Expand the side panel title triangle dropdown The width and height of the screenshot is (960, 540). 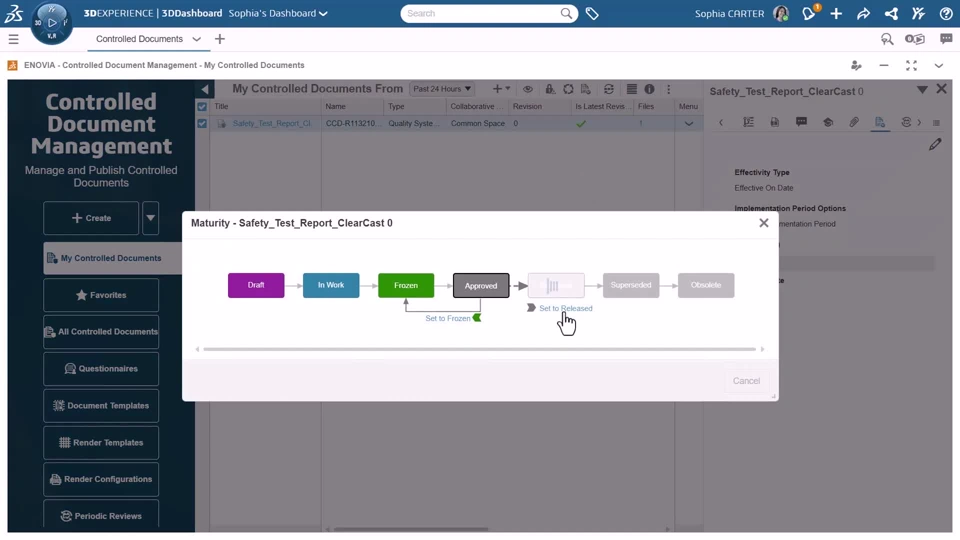922,90
